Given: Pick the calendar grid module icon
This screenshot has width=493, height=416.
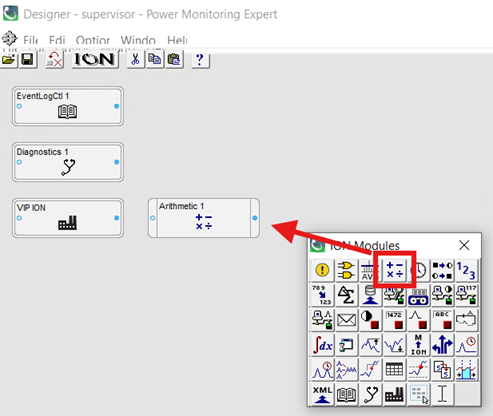Looking at the screenshot, I should pyautogui.click(x=394, y=370).
